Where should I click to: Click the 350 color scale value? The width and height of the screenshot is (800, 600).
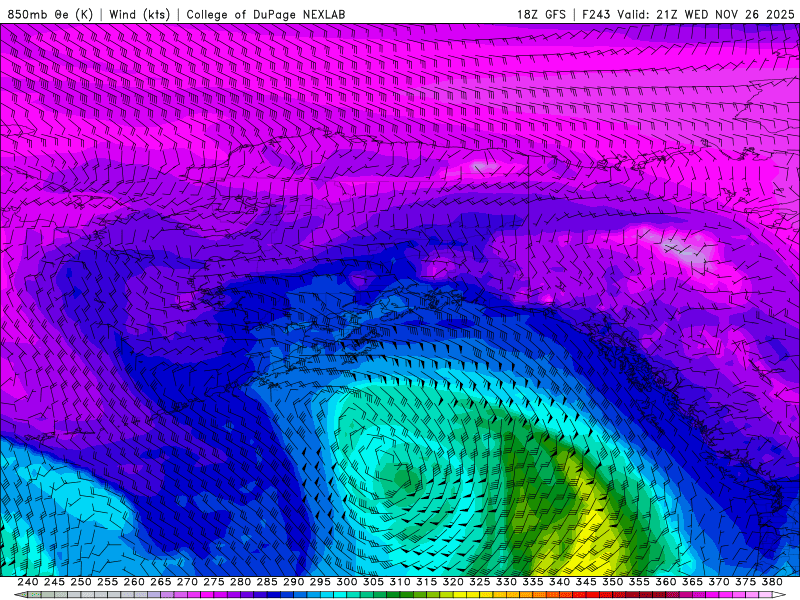(612, 582)
